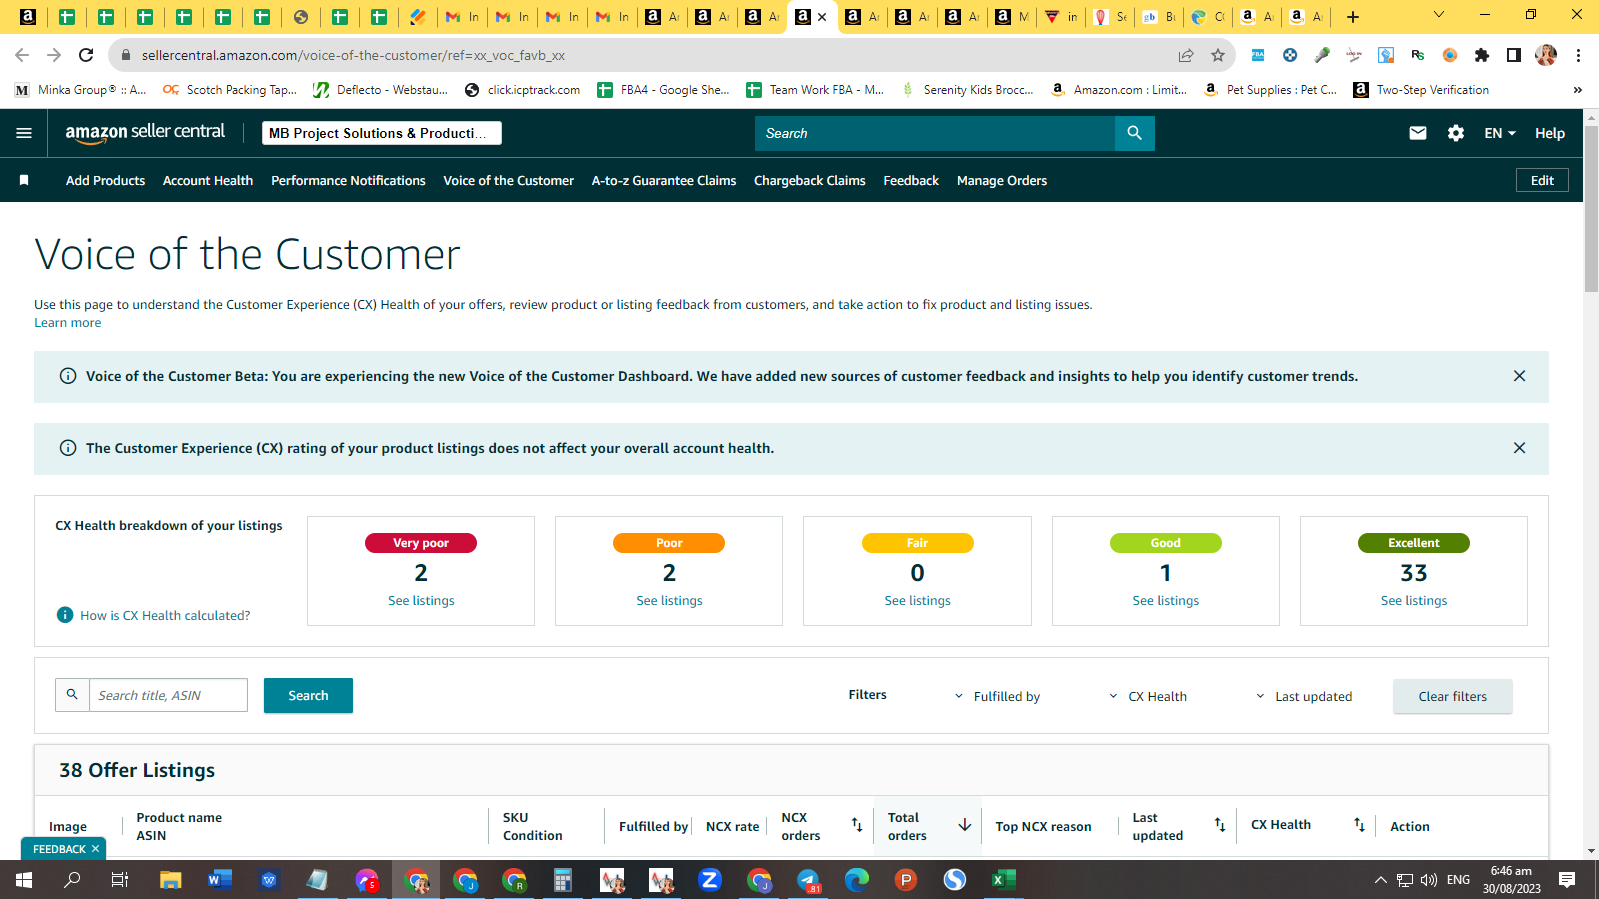See listings with Excellent CX Health

(1414, 600)
